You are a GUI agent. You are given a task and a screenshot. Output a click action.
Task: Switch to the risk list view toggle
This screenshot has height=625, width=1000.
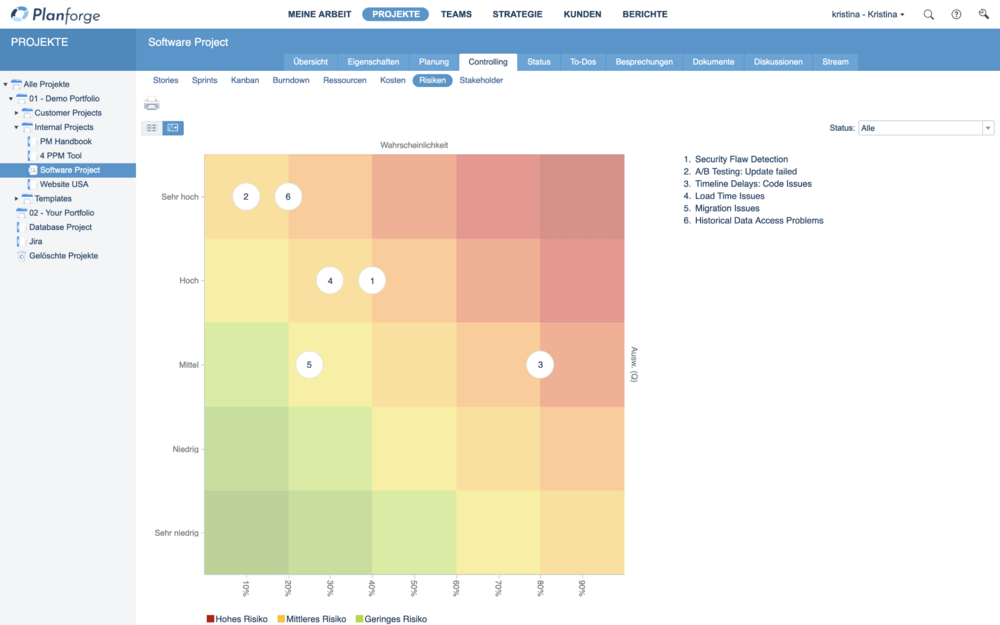152,128
